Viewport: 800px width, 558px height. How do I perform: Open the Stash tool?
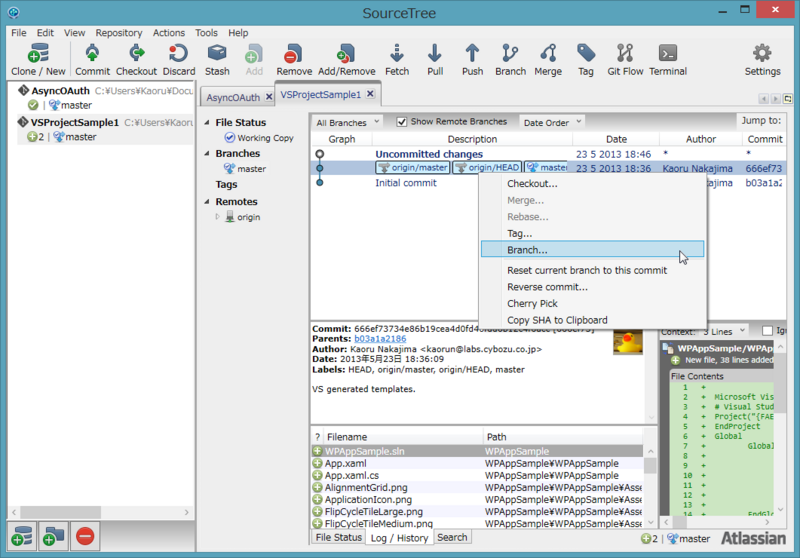coord(217,60)
